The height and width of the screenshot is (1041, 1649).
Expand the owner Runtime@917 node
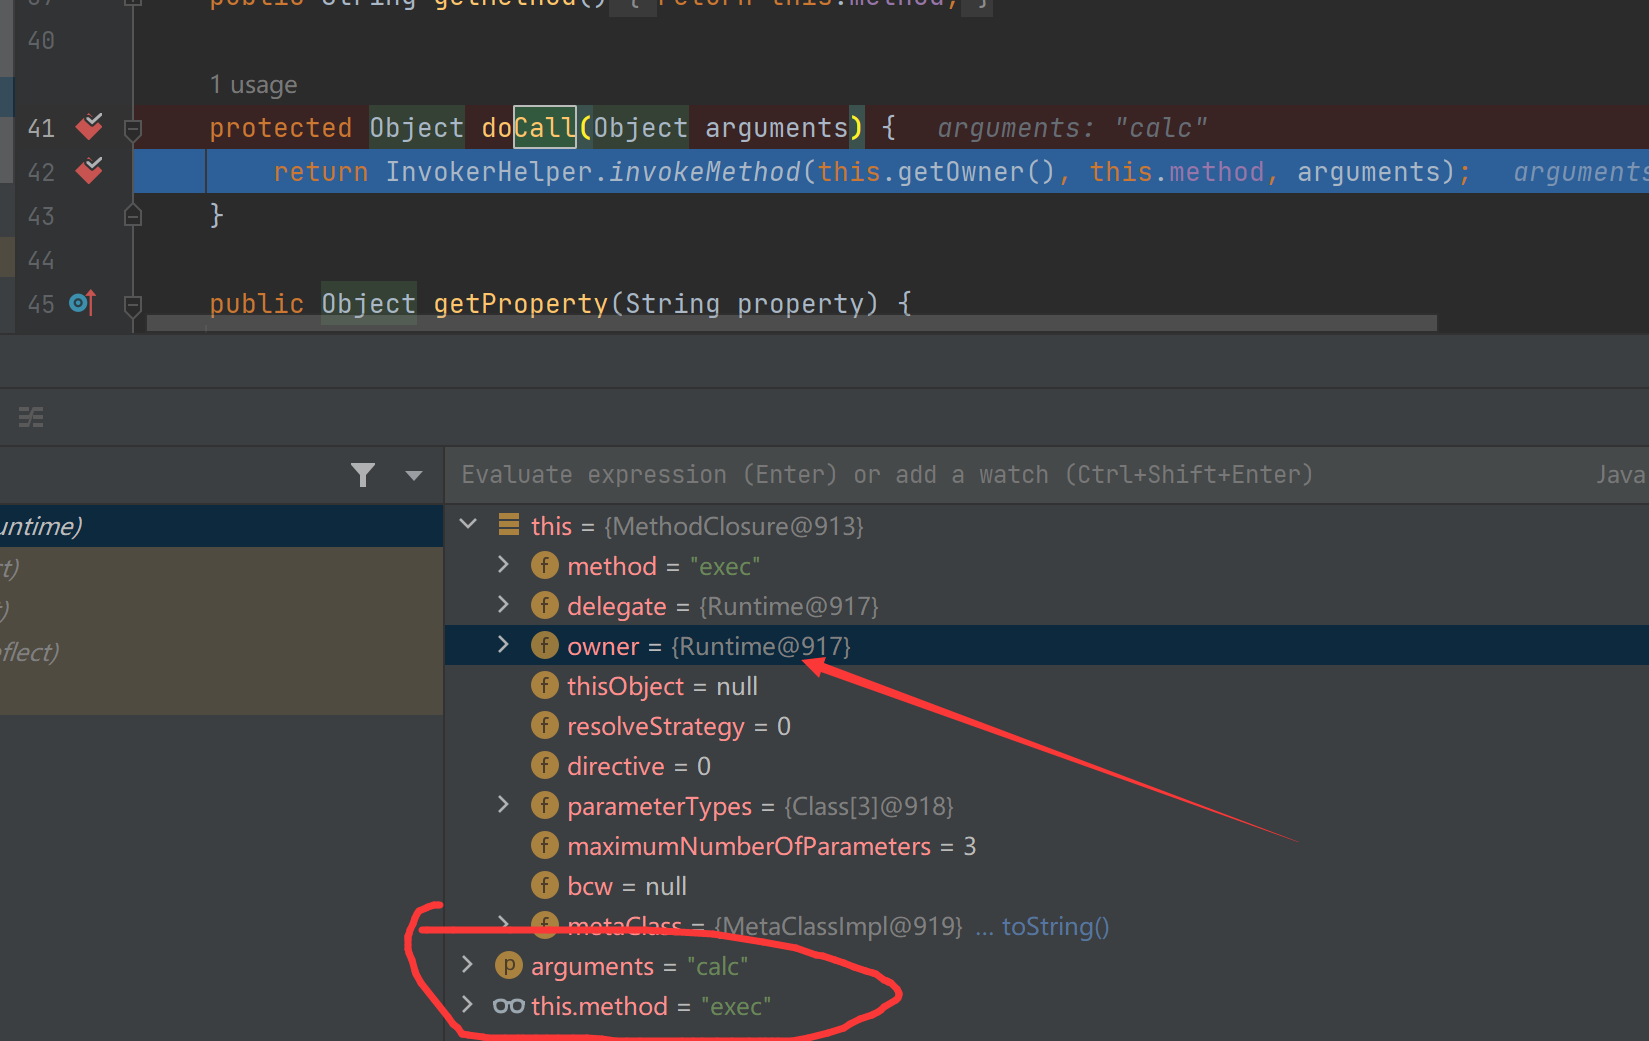(x=504, y=645)
